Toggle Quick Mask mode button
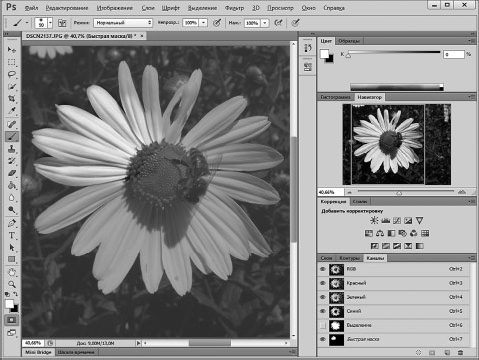This screenshot has width=479, height=360. (x=11, y=320)
